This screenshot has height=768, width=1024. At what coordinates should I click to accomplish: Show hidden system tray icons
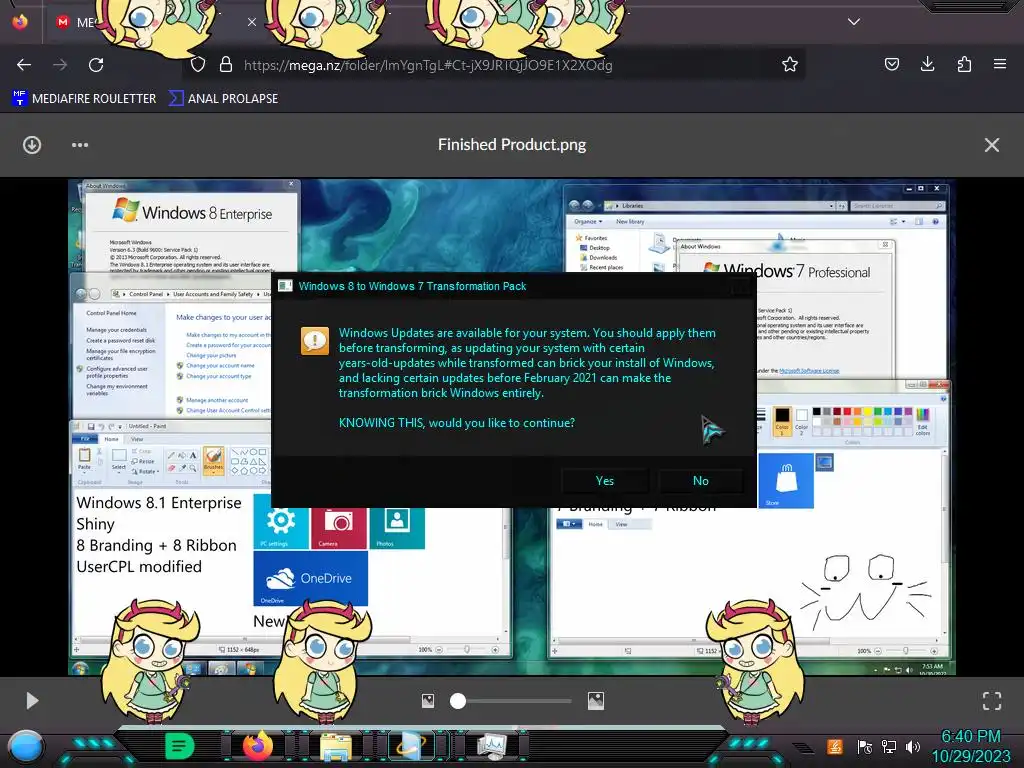(x=803, y=748)
